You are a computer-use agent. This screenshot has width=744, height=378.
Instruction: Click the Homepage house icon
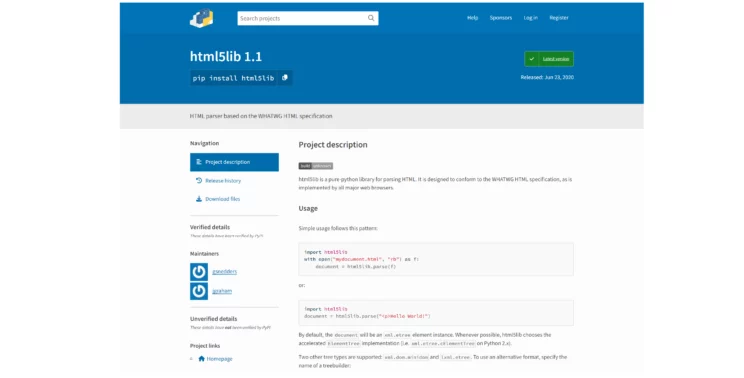tap(201, 359)
